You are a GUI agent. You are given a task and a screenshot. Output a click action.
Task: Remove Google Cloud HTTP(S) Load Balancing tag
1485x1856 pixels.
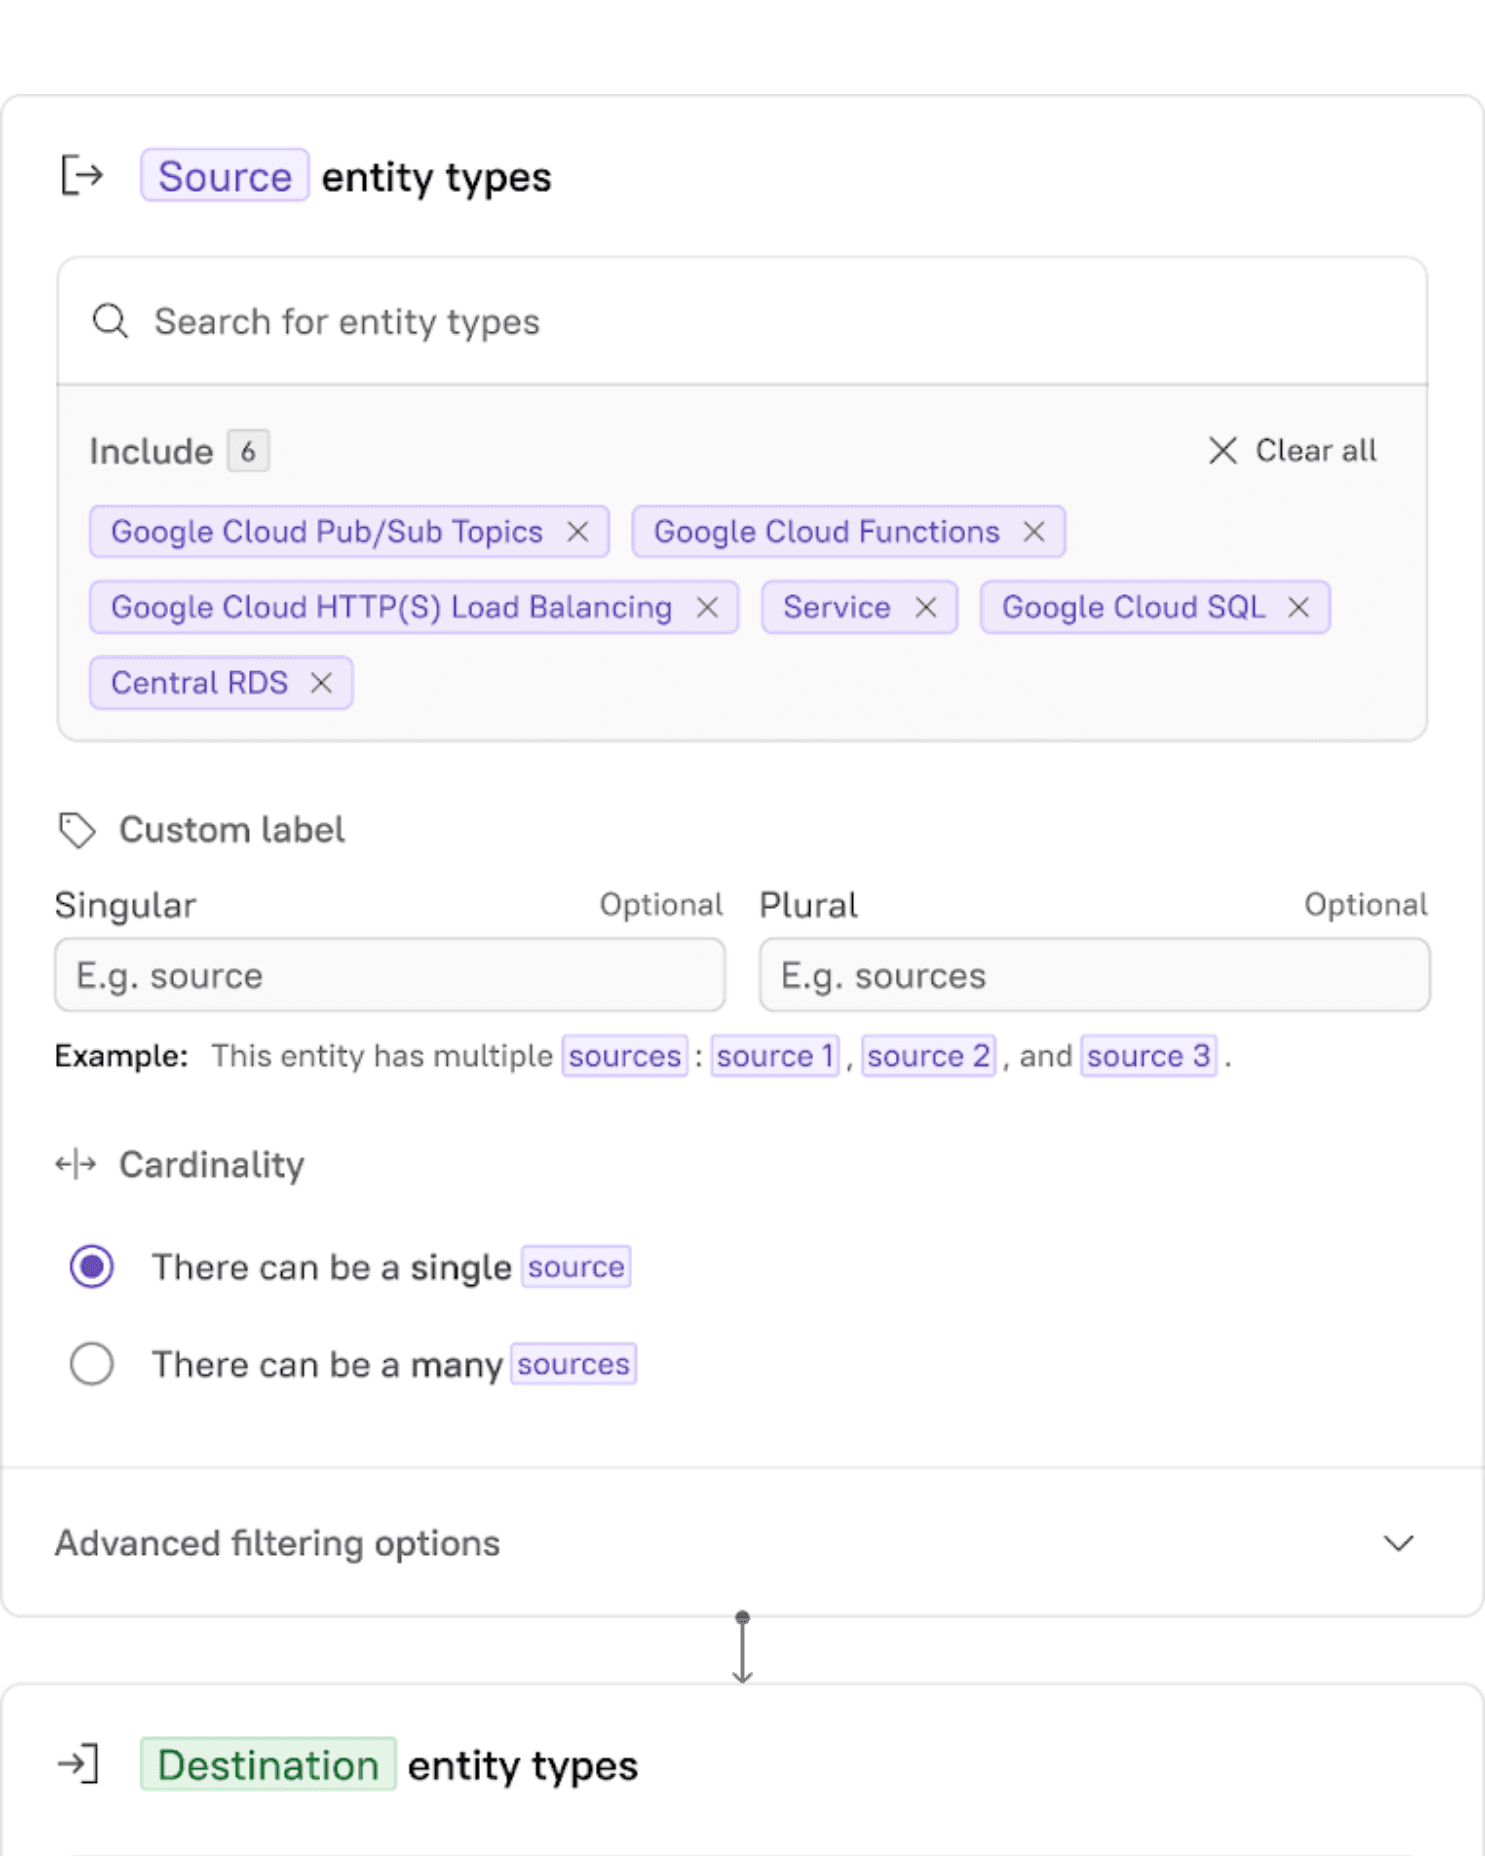pos(707,608)
